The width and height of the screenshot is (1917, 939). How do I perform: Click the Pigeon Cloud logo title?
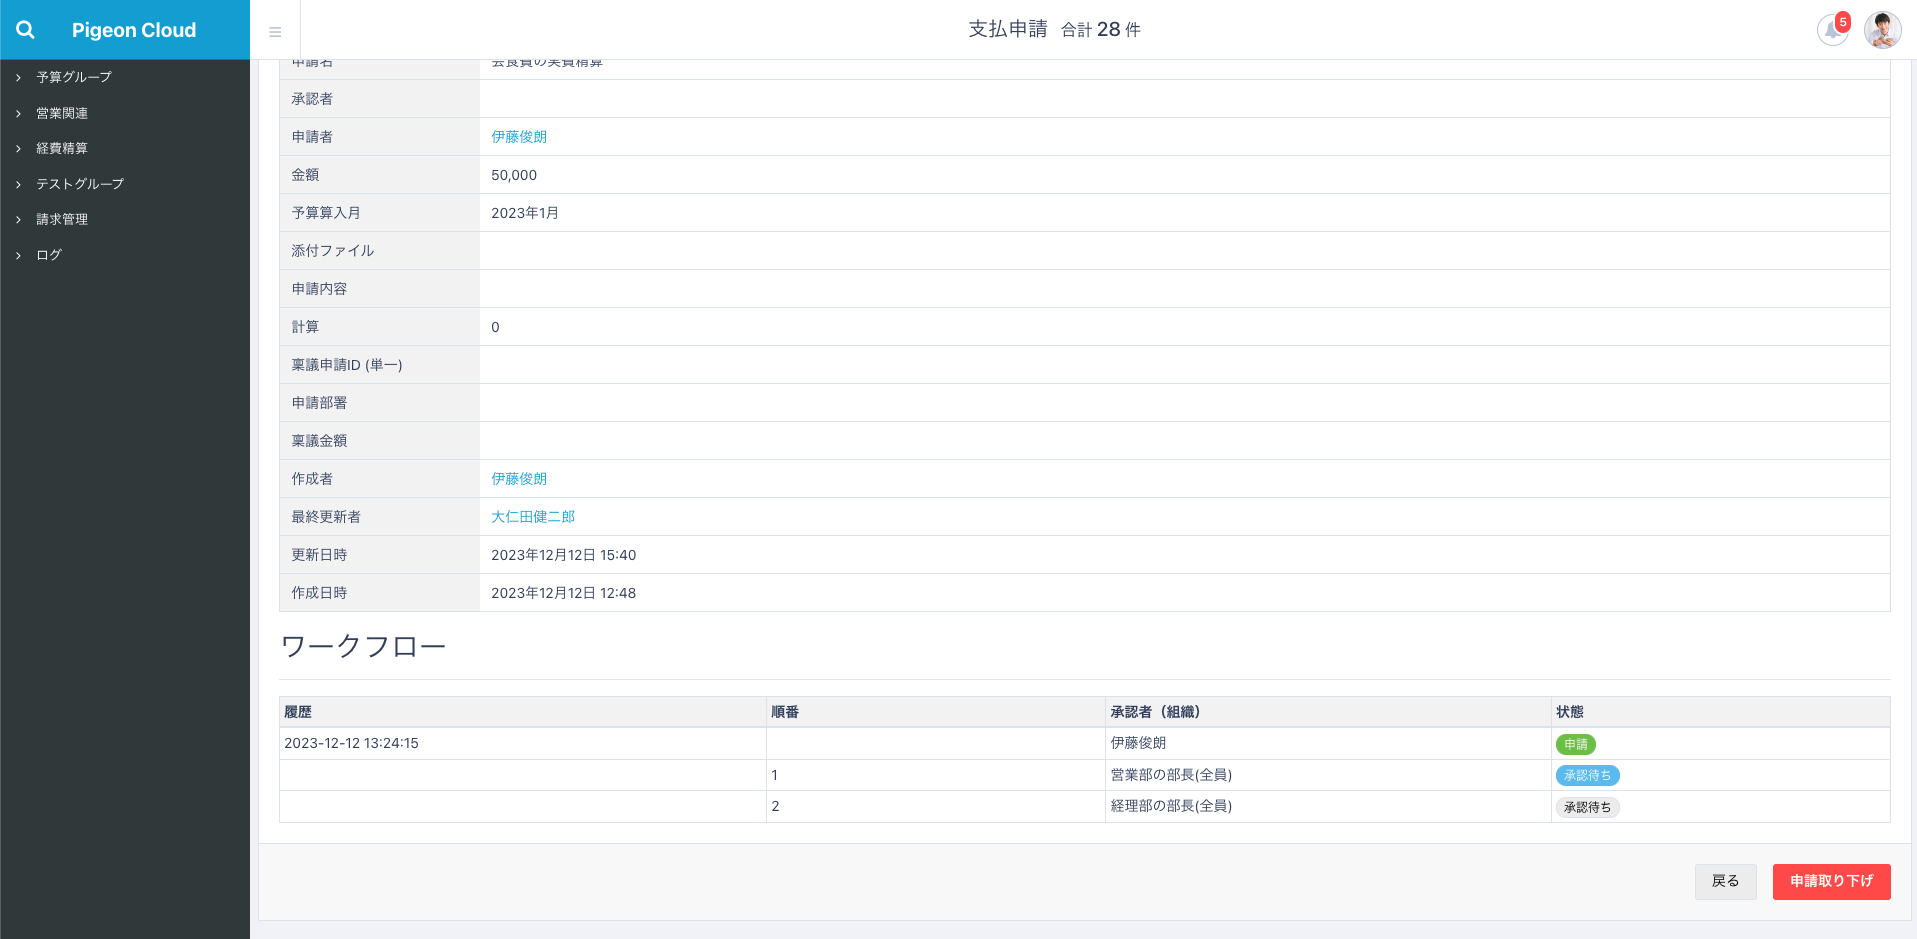pos(134,30)
